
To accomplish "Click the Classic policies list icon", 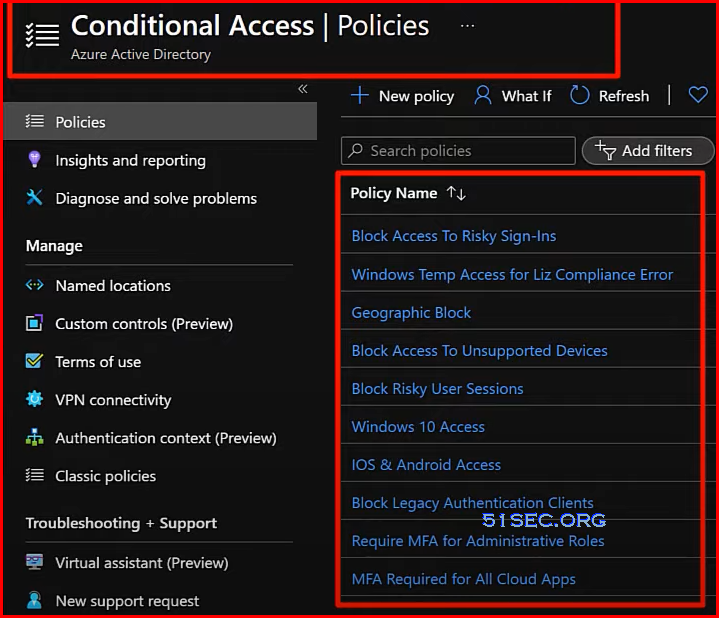I will (x=35, y=475).
